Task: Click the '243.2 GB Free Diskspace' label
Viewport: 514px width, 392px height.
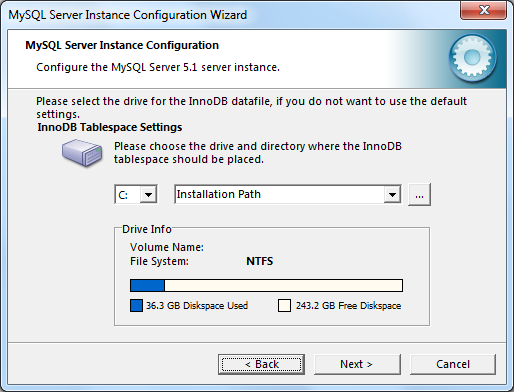Action: point(348,306)
